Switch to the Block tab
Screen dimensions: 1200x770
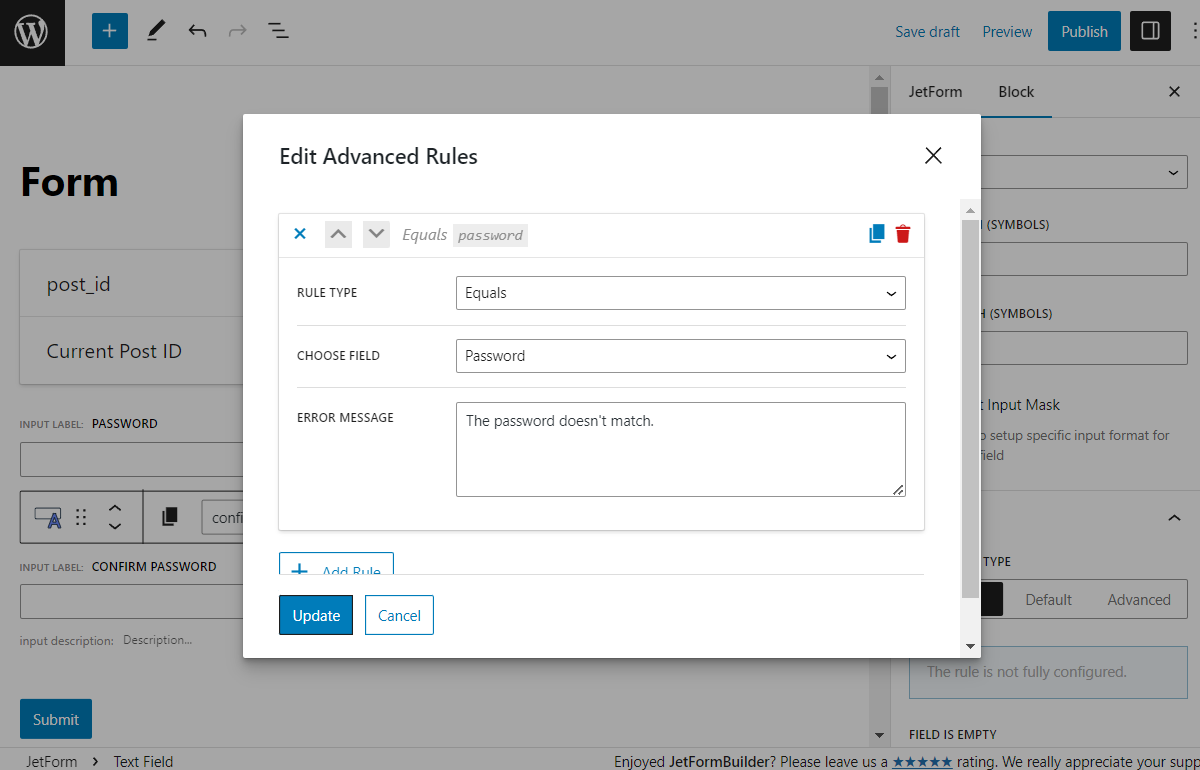pos(1016,91)
